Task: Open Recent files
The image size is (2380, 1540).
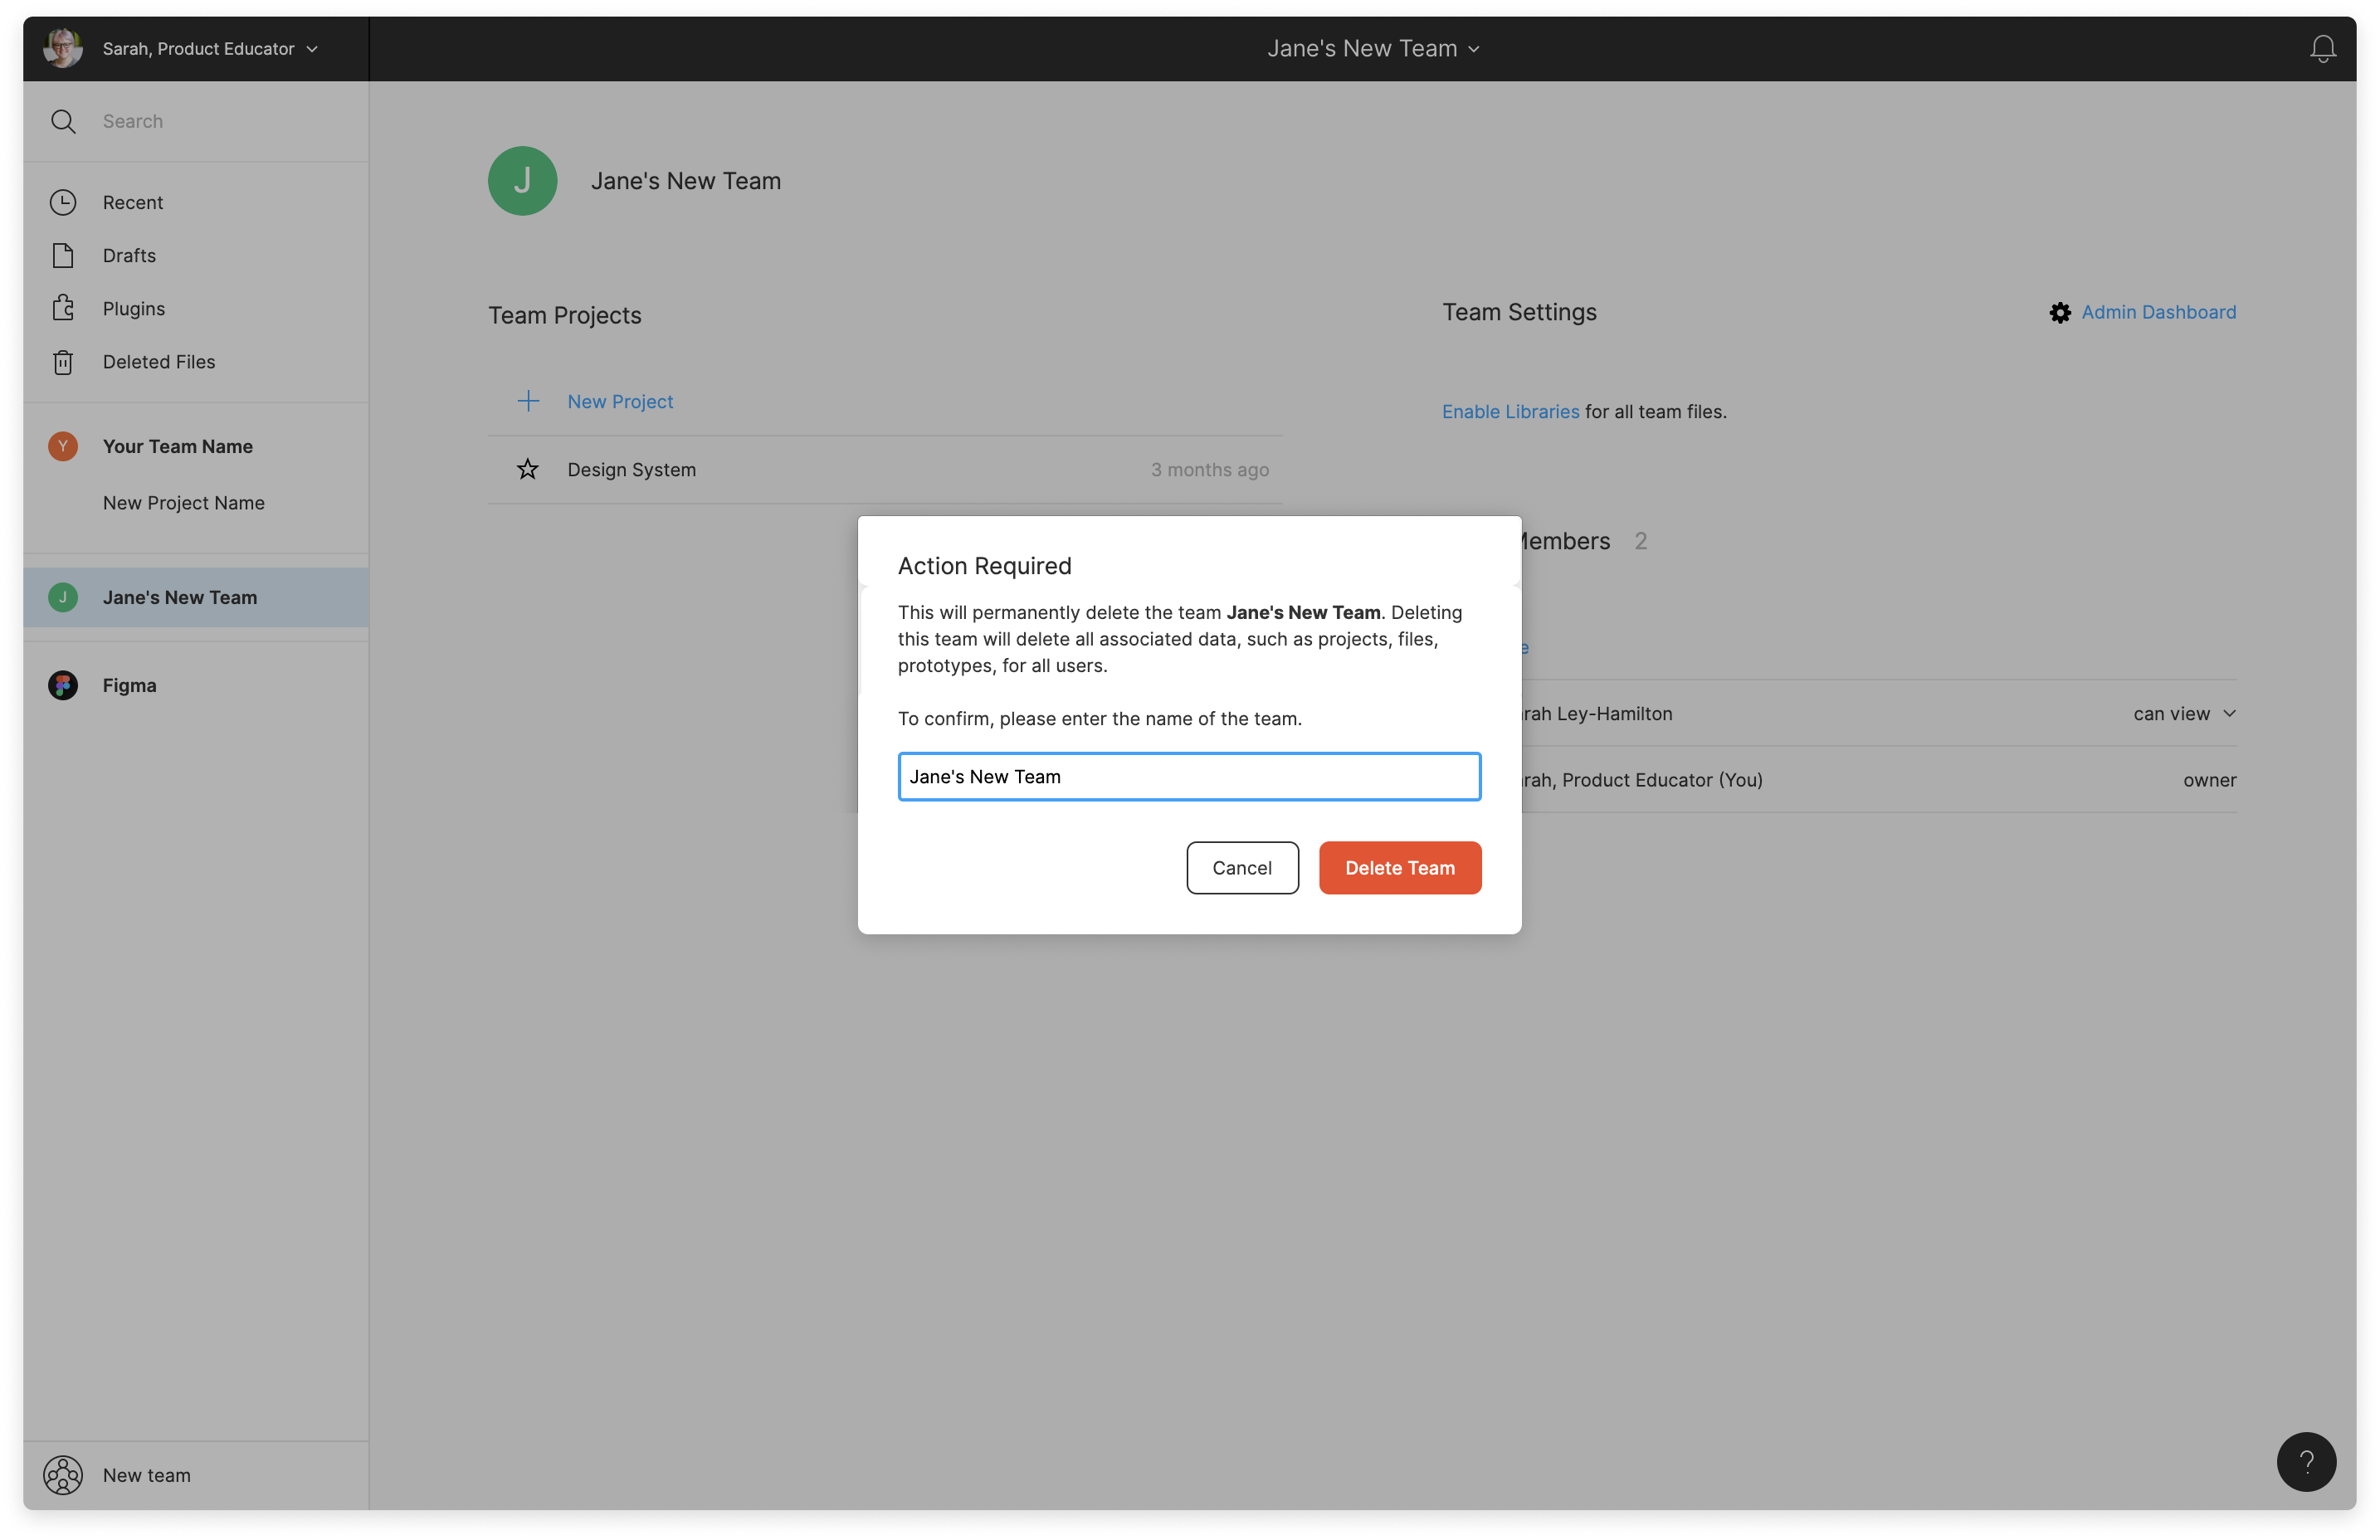Action: (x=133, y=202)
